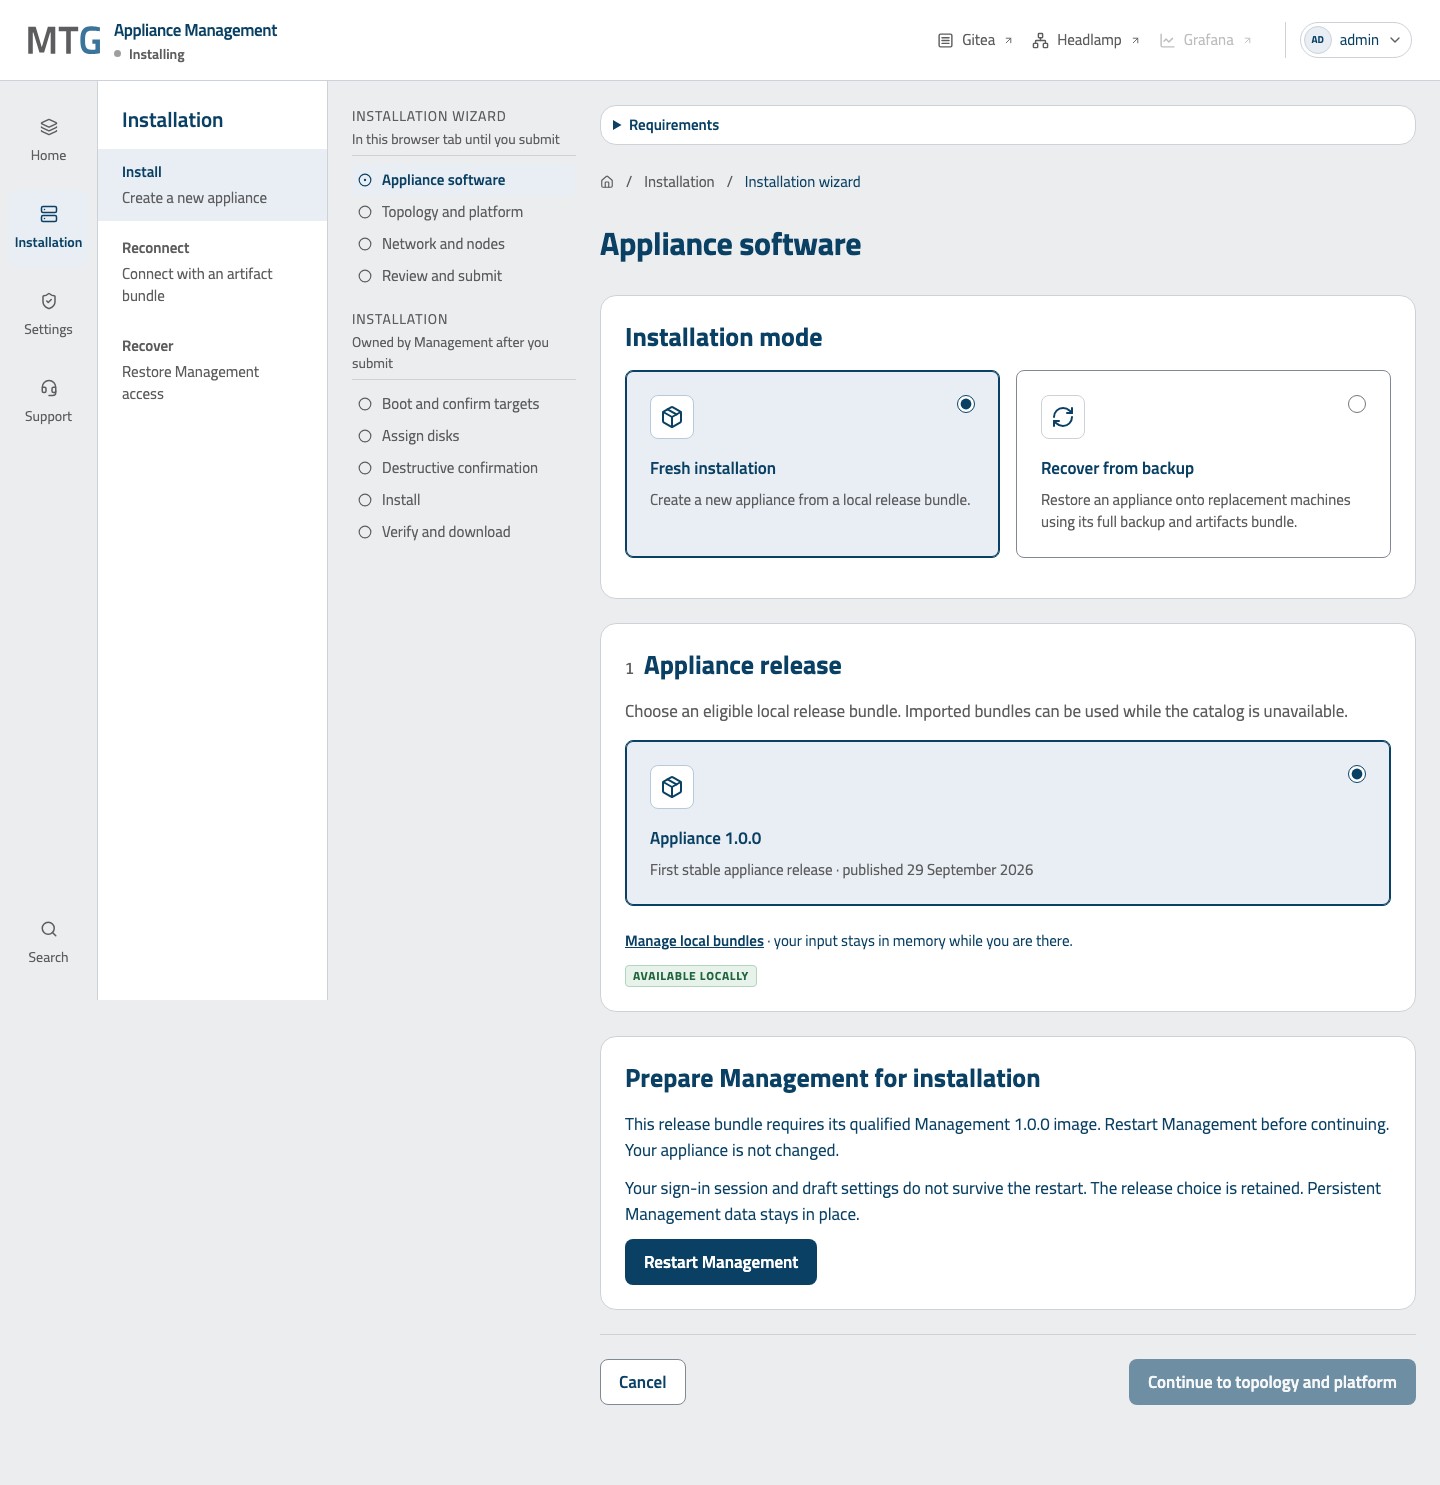Click the Cancel button

[643, 1382]
